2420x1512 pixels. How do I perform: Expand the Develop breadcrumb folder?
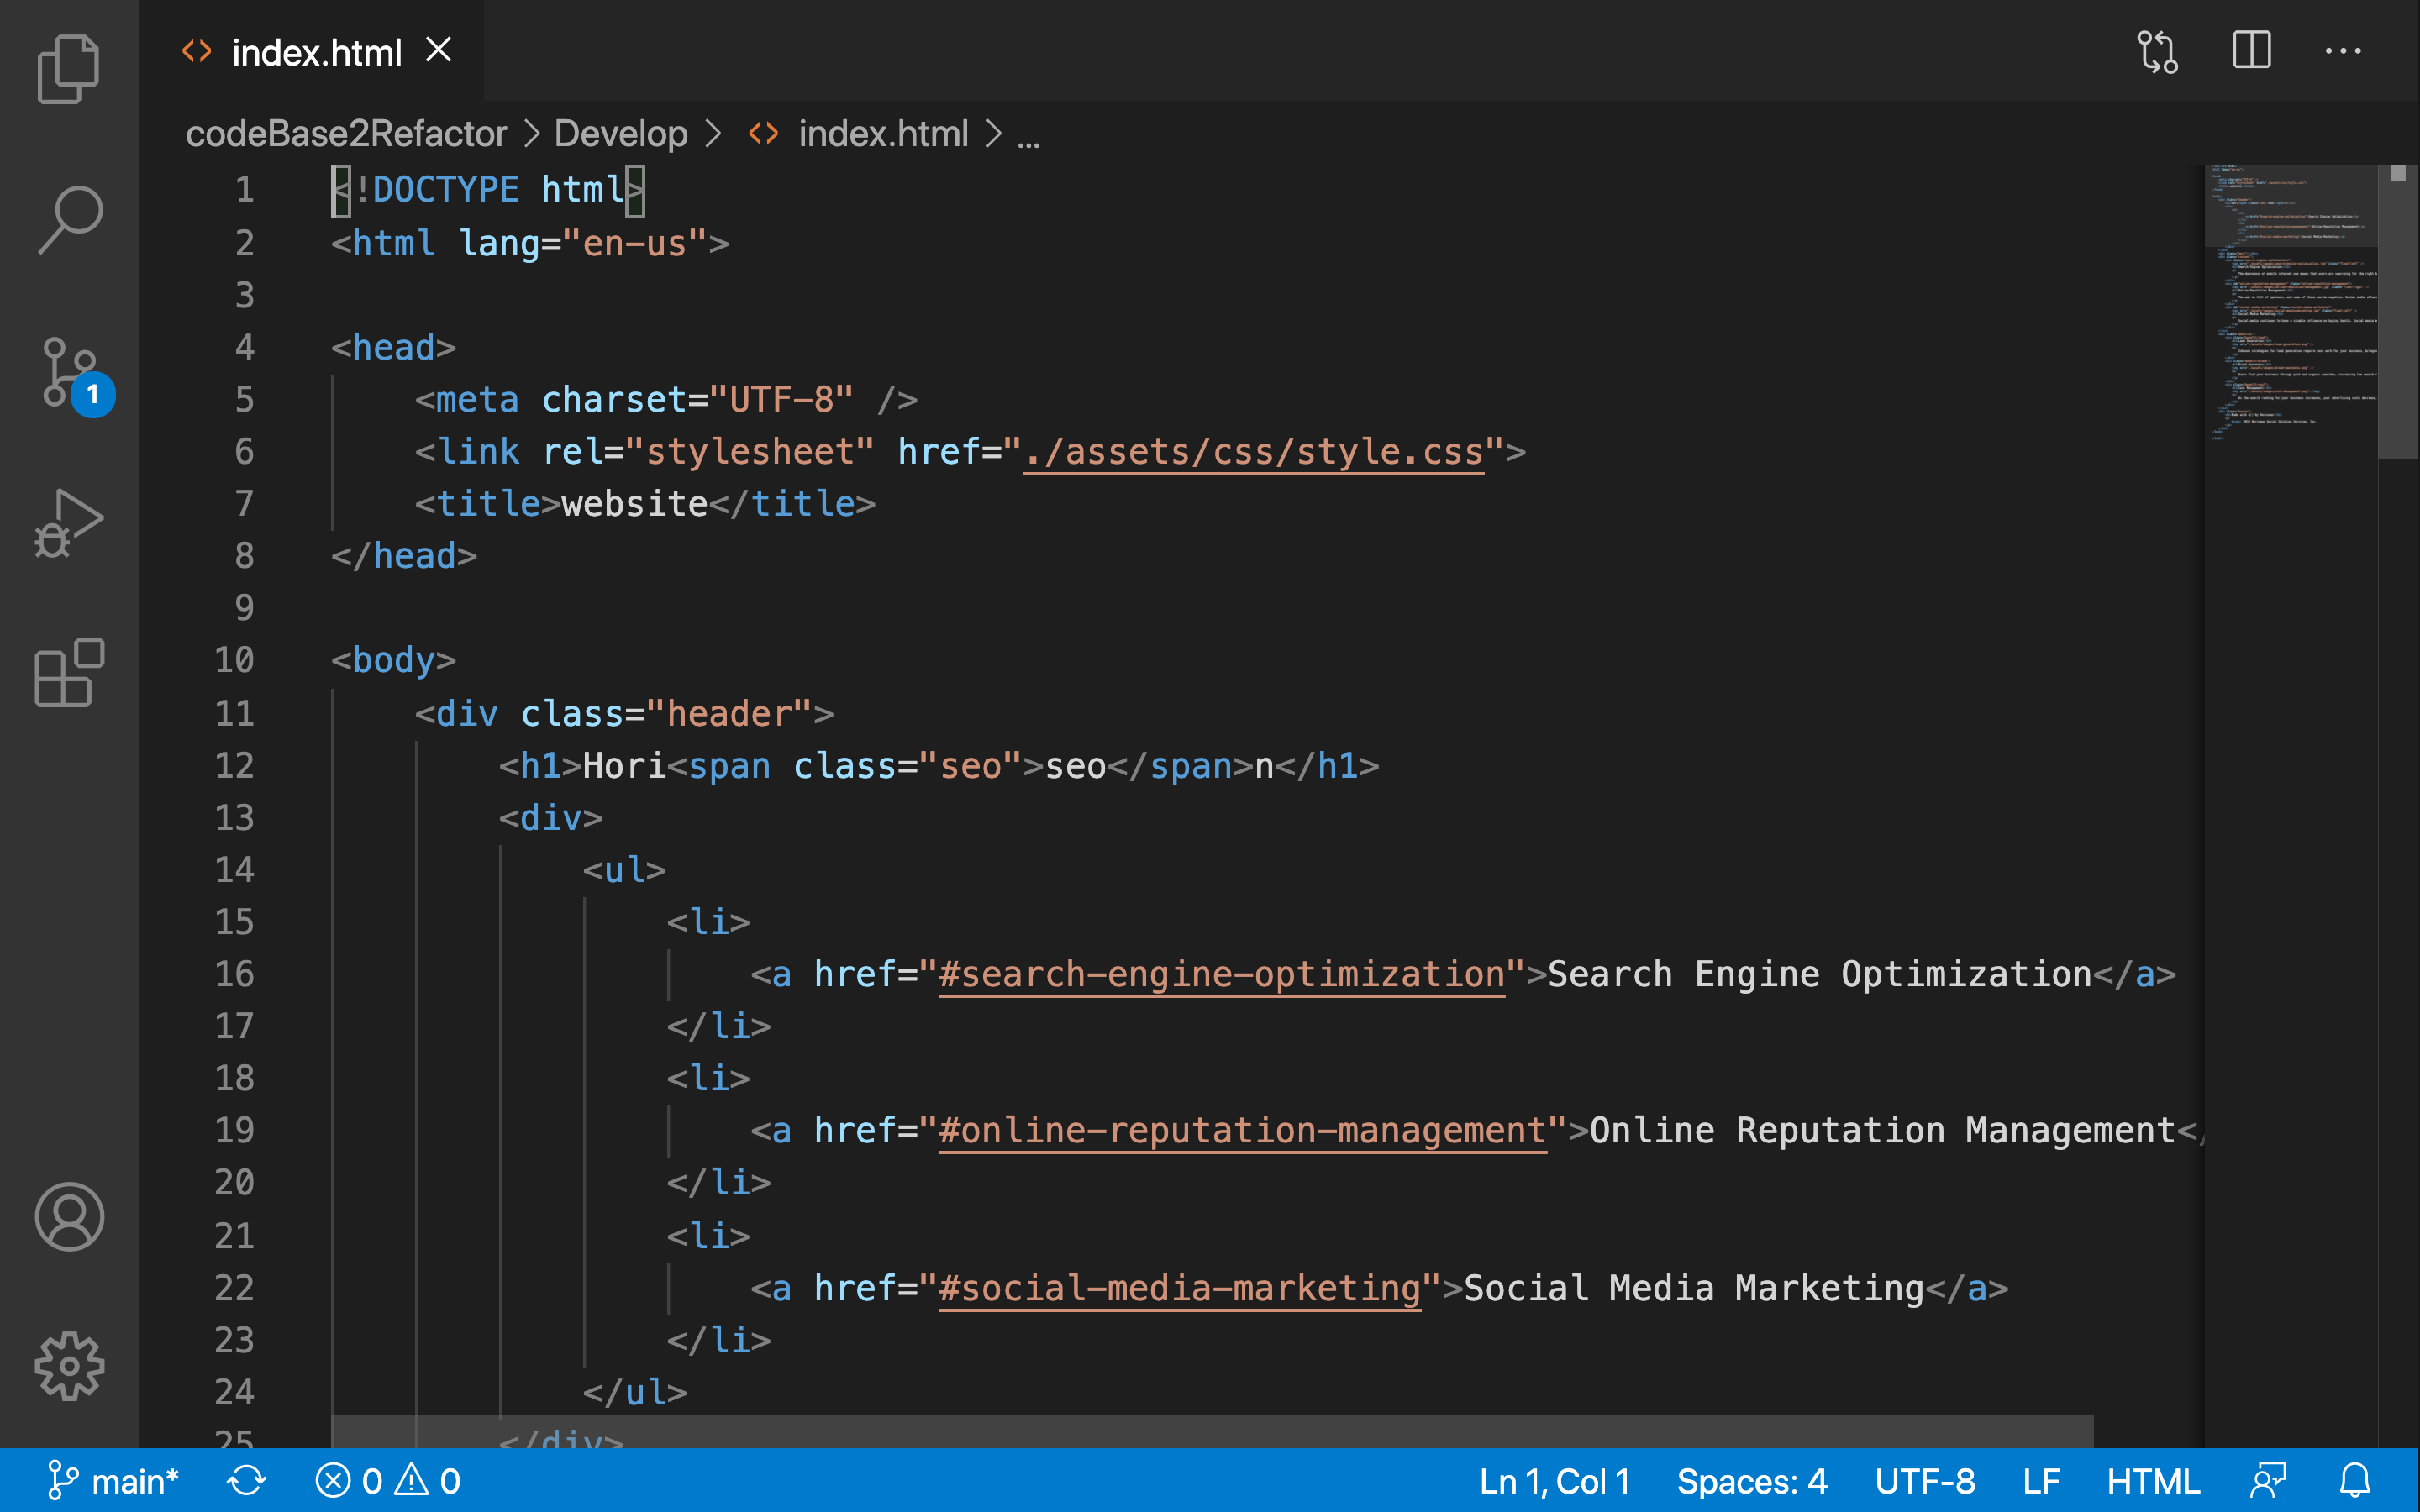[620, 133]
